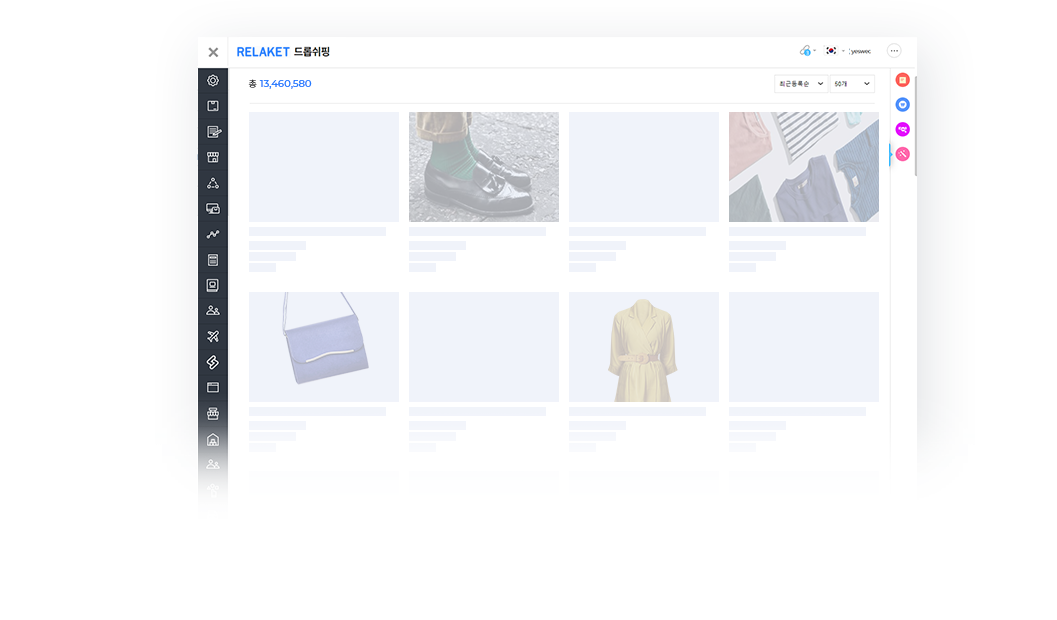Open the black leather shoe product thumbnail
Screen dimensions: 1057x620
click(483, 165)
